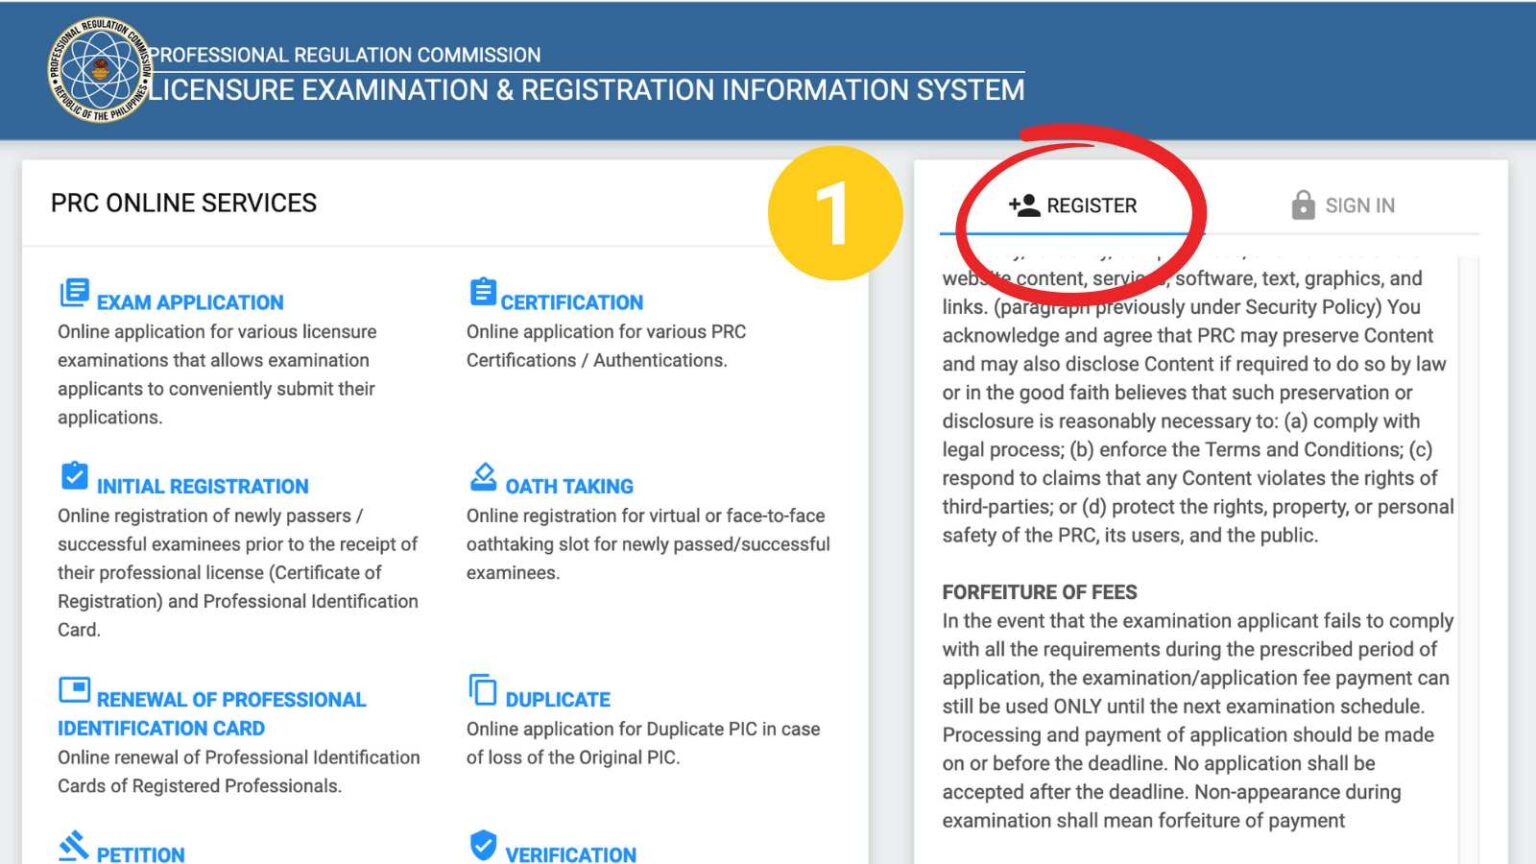Click the Certification clipboard icon
This screenshot has height=864, width=1536.
483,292
